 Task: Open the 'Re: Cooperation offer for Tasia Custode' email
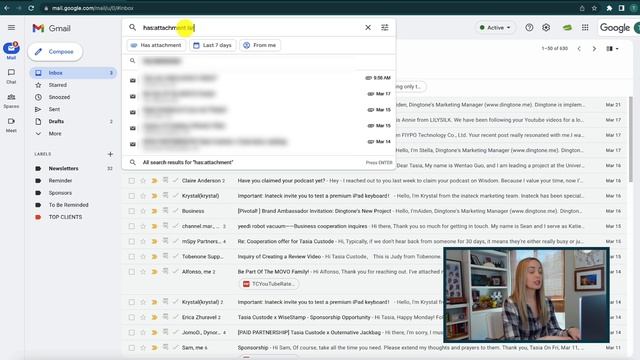pos(286,241)
